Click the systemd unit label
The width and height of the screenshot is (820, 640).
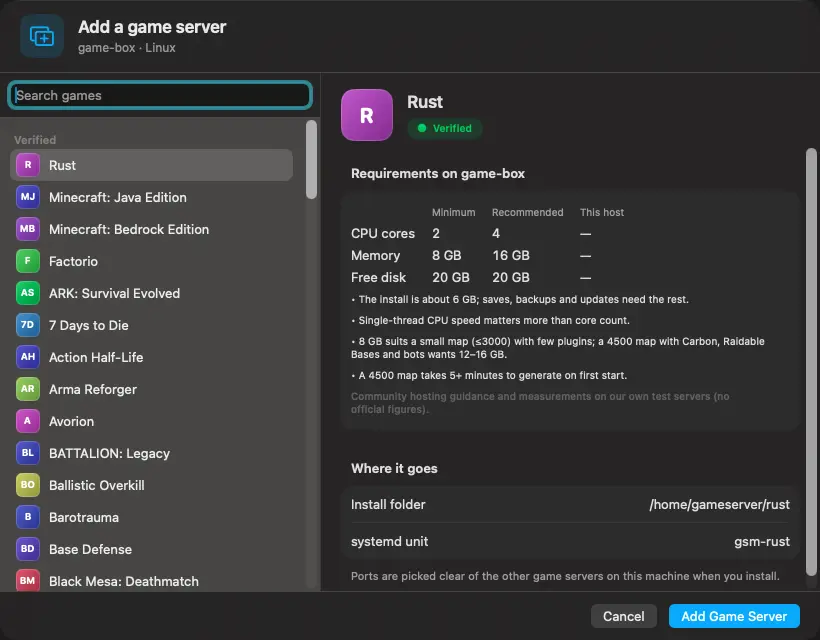coord(389,542)
